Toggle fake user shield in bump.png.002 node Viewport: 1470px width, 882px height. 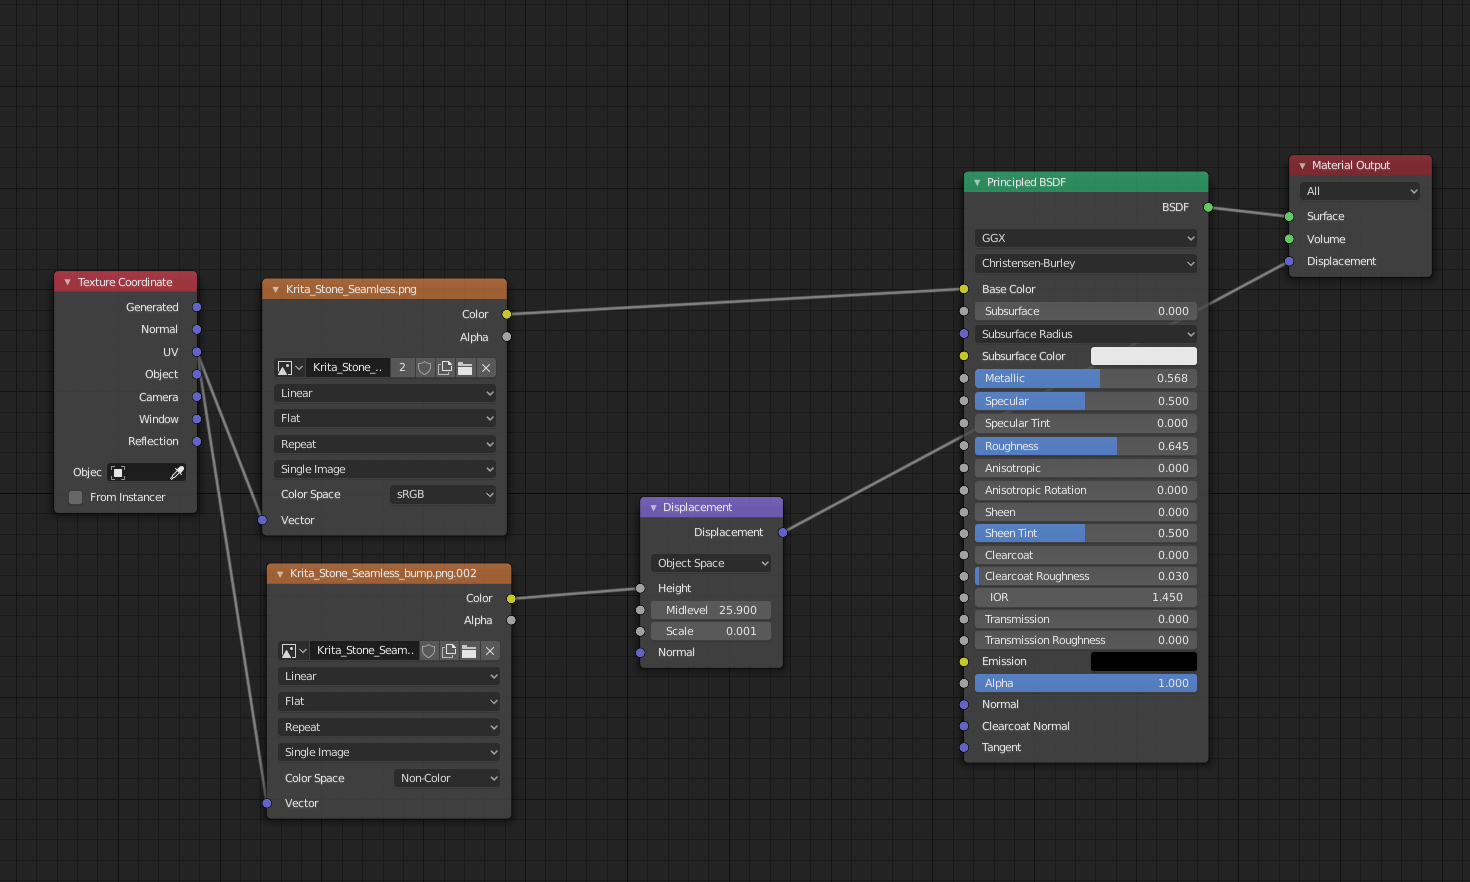(429, 651)
